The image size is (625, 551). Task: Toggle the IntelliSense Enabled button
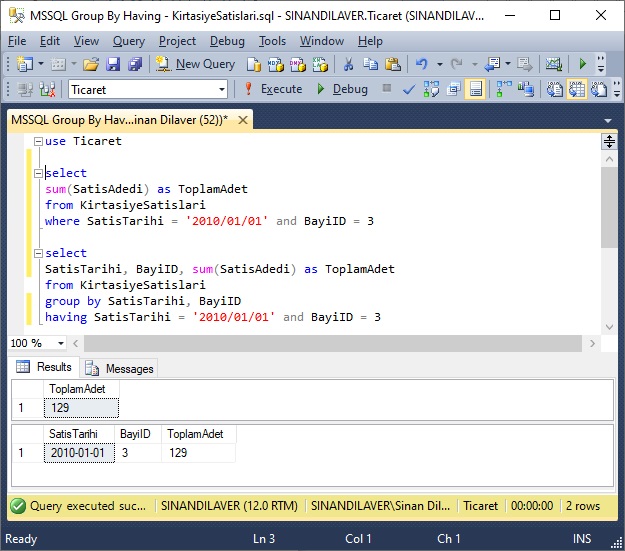[476, 89]
